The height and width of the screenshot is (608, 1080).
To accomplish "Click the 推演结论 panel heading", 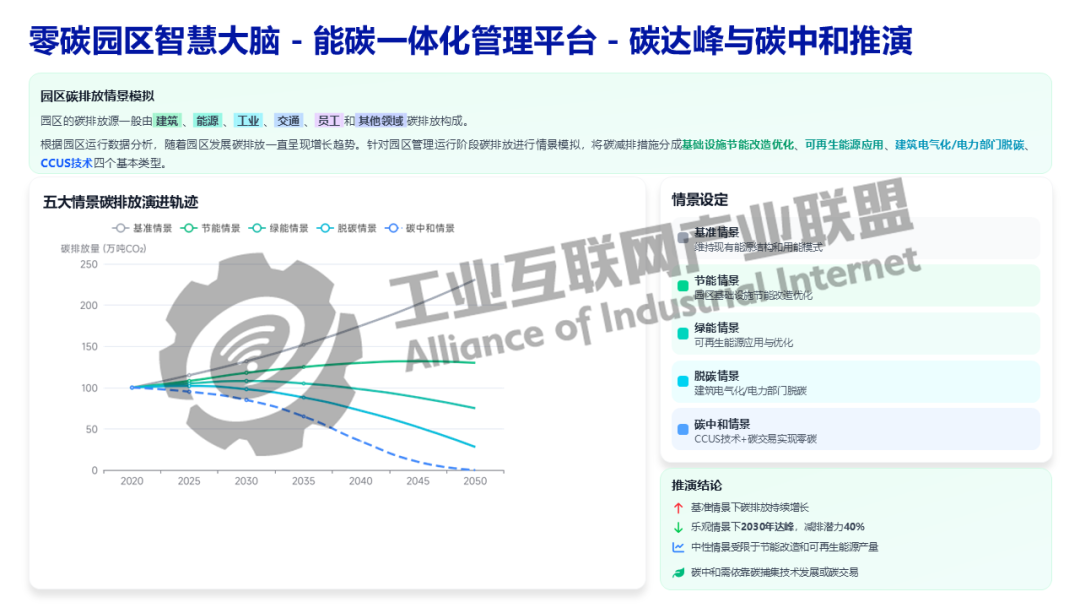I will [697, 485].
